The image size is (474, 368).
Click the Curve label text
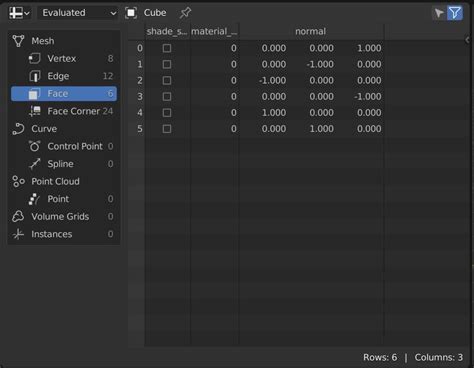pyautogui.click(x=44, y=129)
